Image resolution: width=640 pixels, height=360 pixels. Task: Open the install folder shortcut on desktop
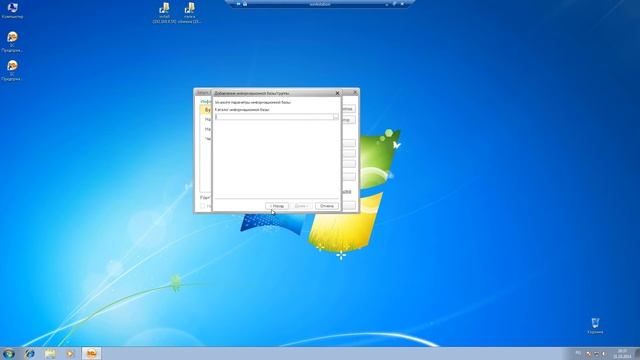pyautogui.click(x=164, y=13)
